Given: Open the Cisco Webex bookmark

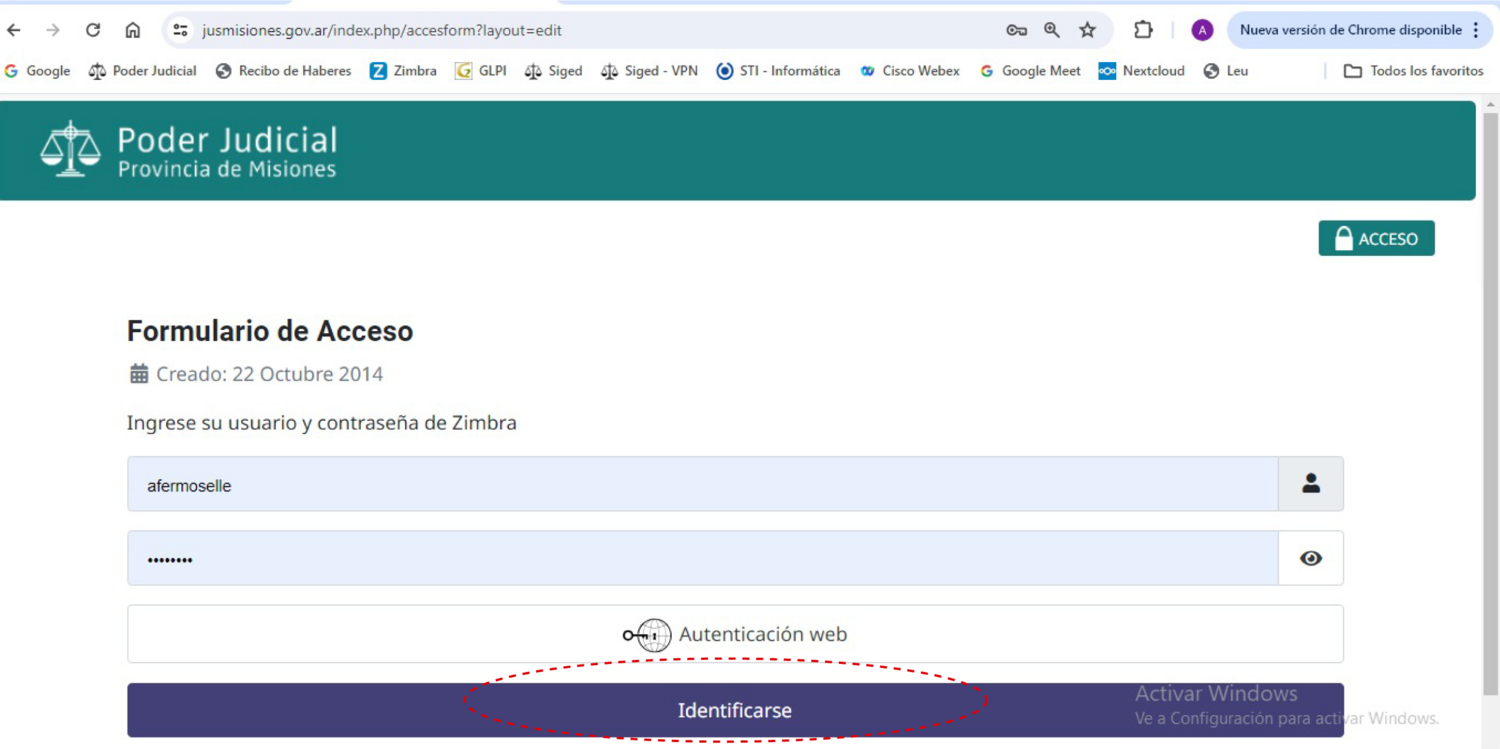Looking at the screenshot, I should pyautogui.click(x=910, y=71).
